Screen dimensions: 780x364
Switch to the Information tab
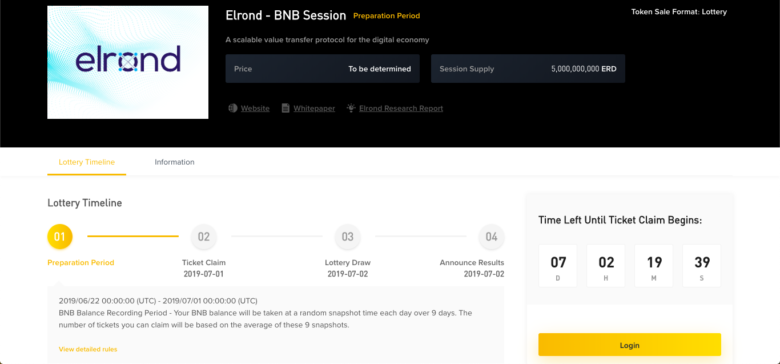coord(174,162)
